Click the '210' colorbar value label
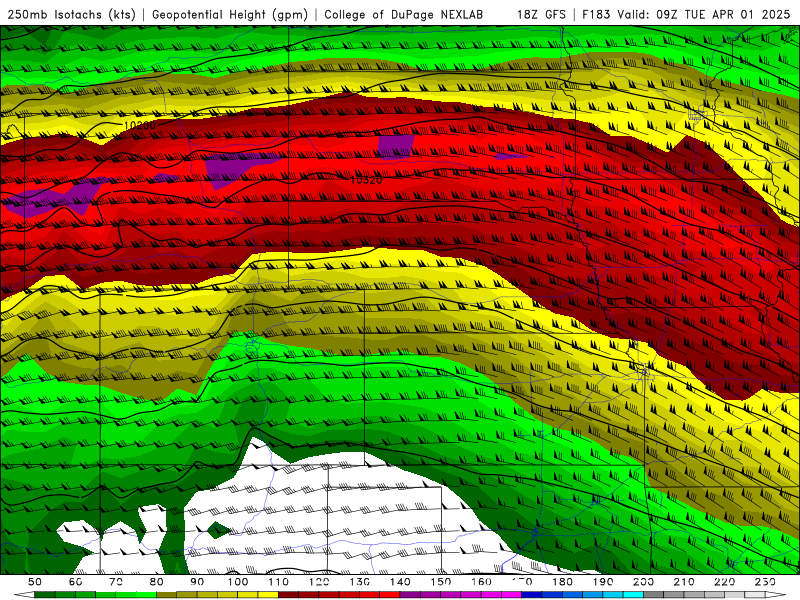Image resolution: width=800 pixels, height=600 pixels. [x=684, y=582]
